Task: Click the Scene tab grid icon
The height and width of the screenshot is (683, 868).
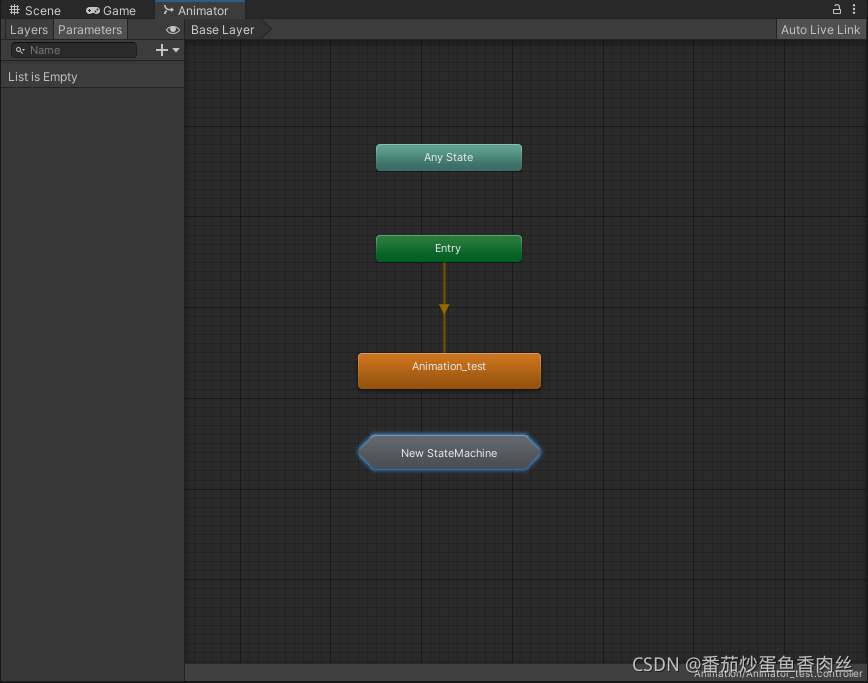Action: click(14, 10)
